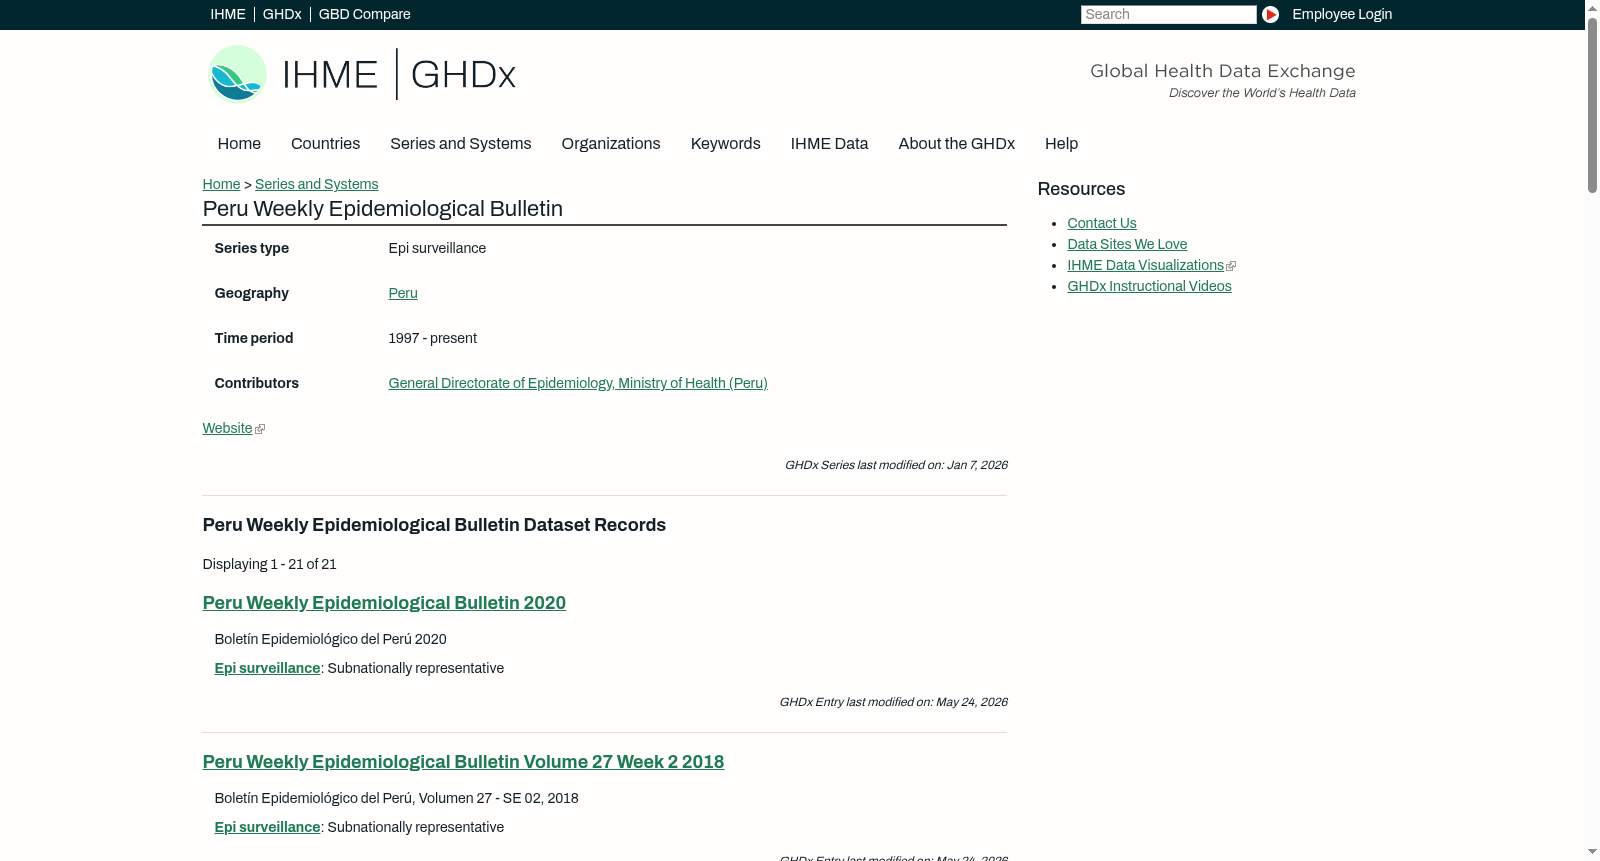Image resolution: width=1600 pixels, height=861 pixels.
Task: Open the Keywords menu
Action: point(725,144)
